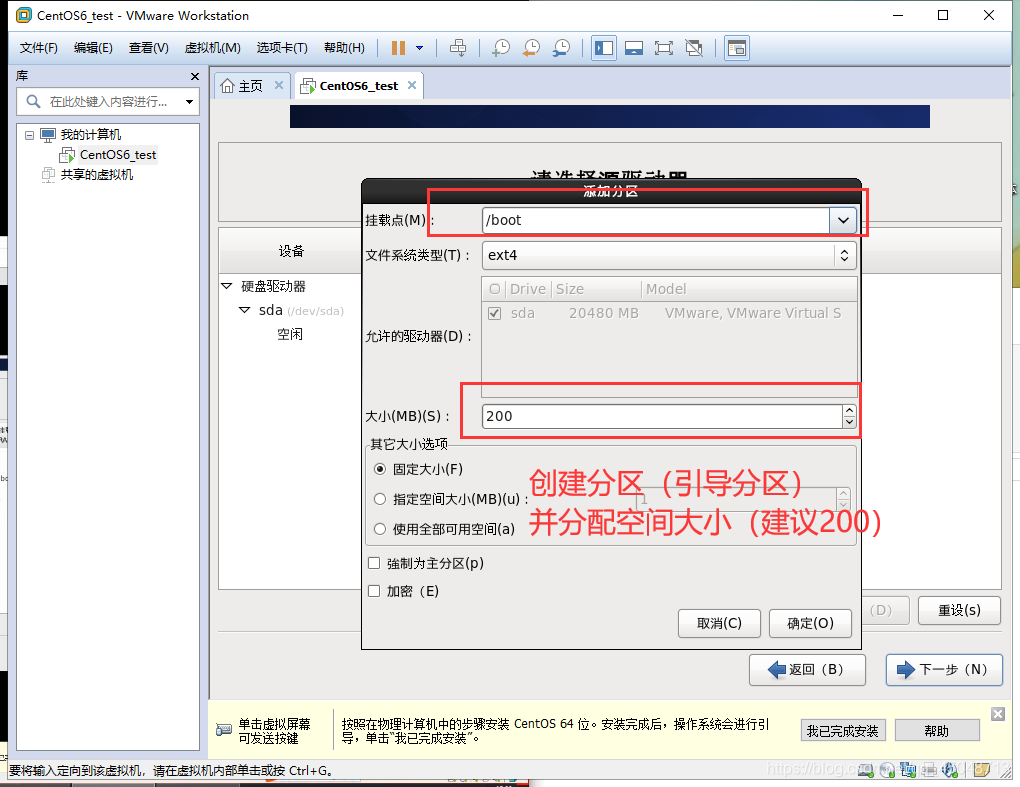
Task: Click the 取消(C) cancel button
Action: [x=719, y=623]
